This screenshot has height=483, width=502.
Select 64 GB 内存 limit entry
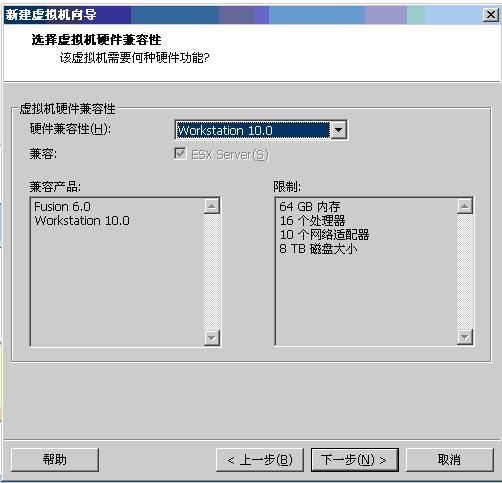click(310, 207)
